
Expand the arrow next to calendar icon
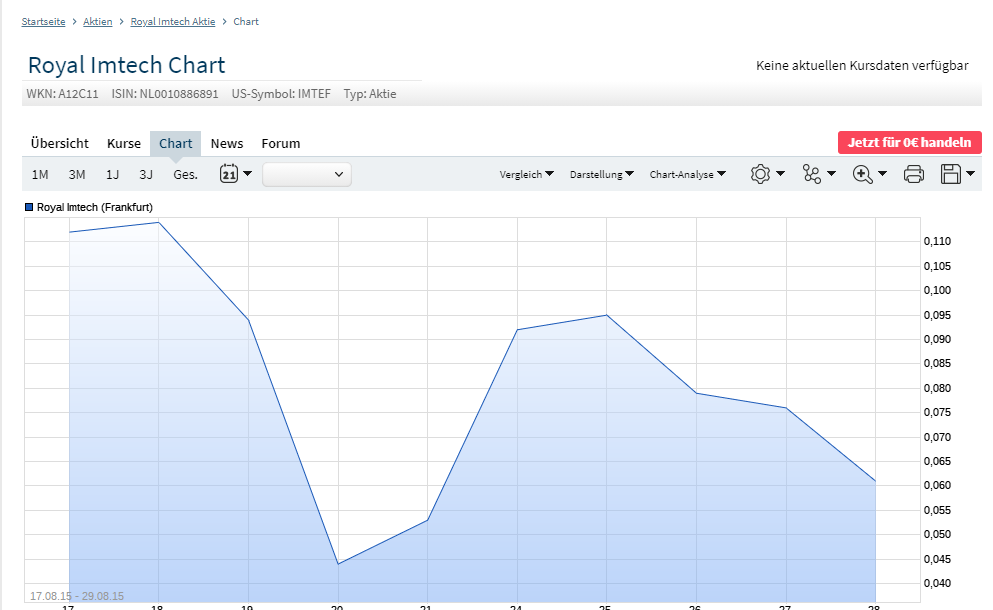coord(248,174)
